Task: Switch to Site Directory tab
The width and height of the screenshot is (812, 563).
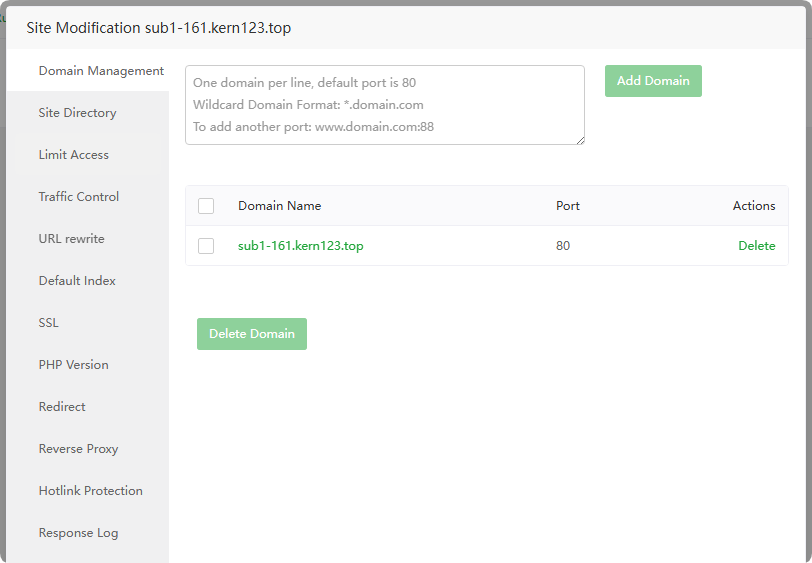Action: click(x=78, y=113)
